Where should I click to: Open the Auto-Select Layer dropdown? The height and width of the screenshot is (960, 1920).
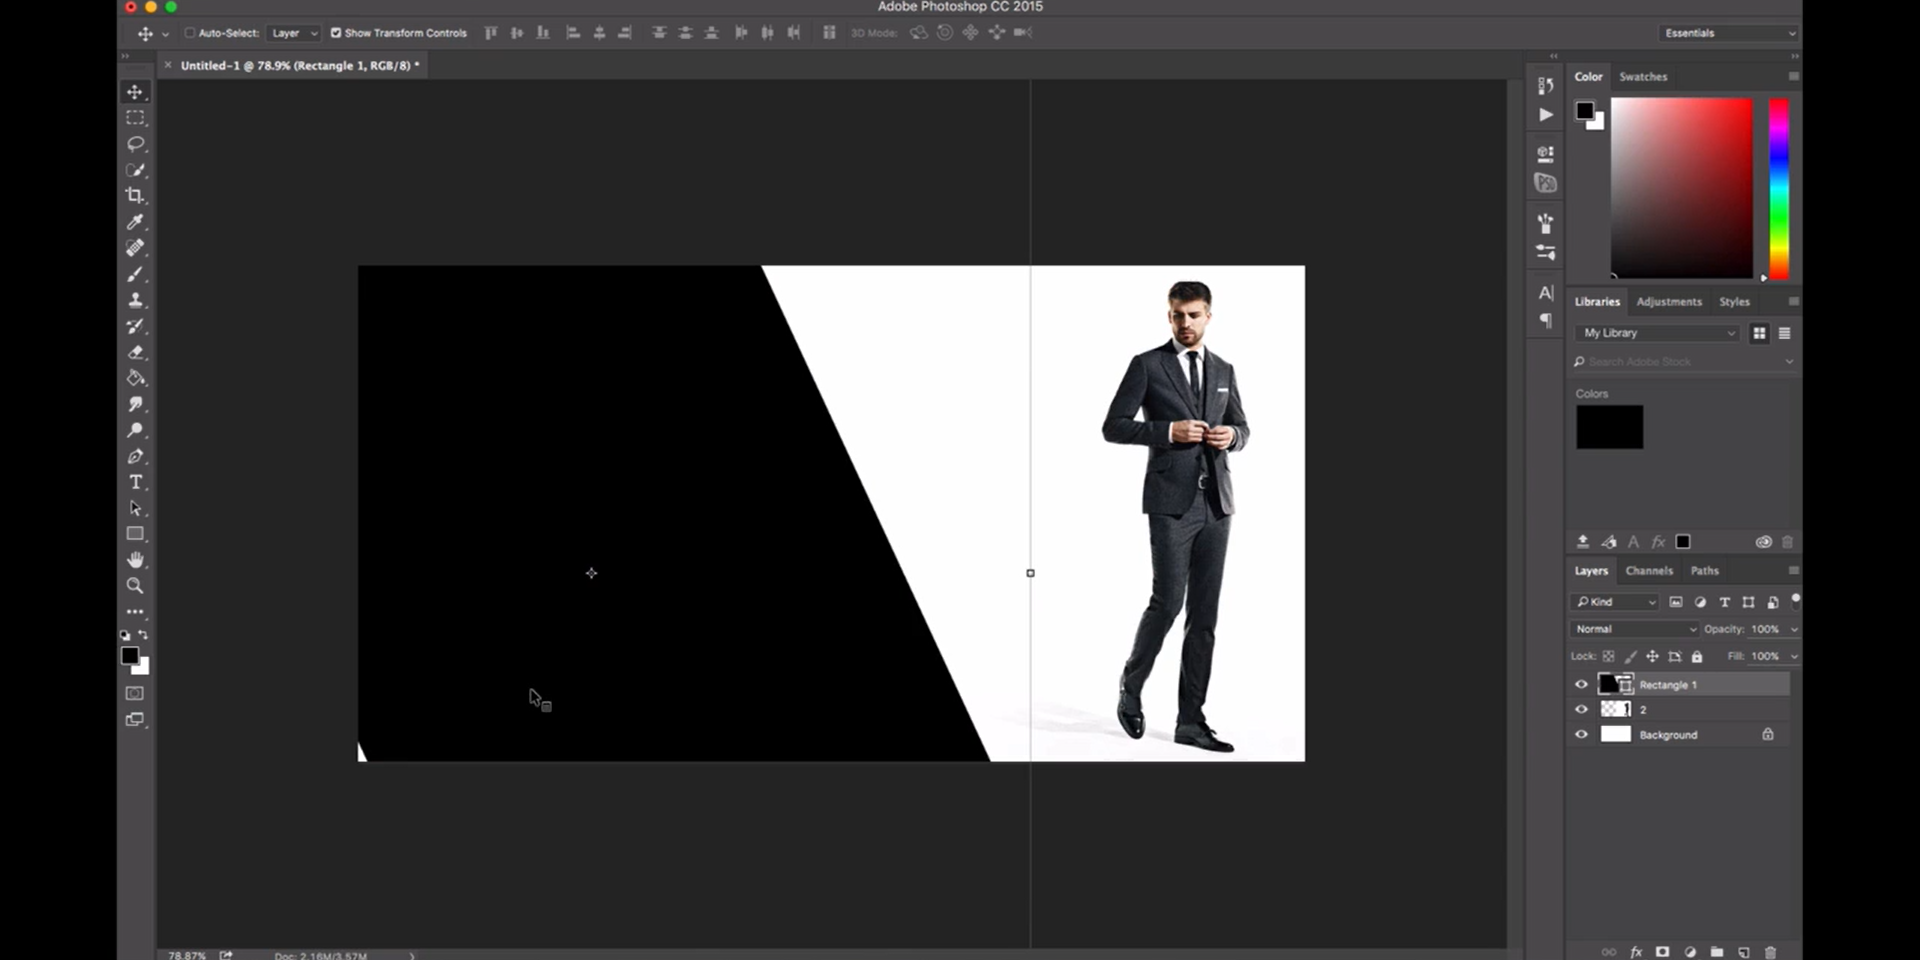click(294, 33)
